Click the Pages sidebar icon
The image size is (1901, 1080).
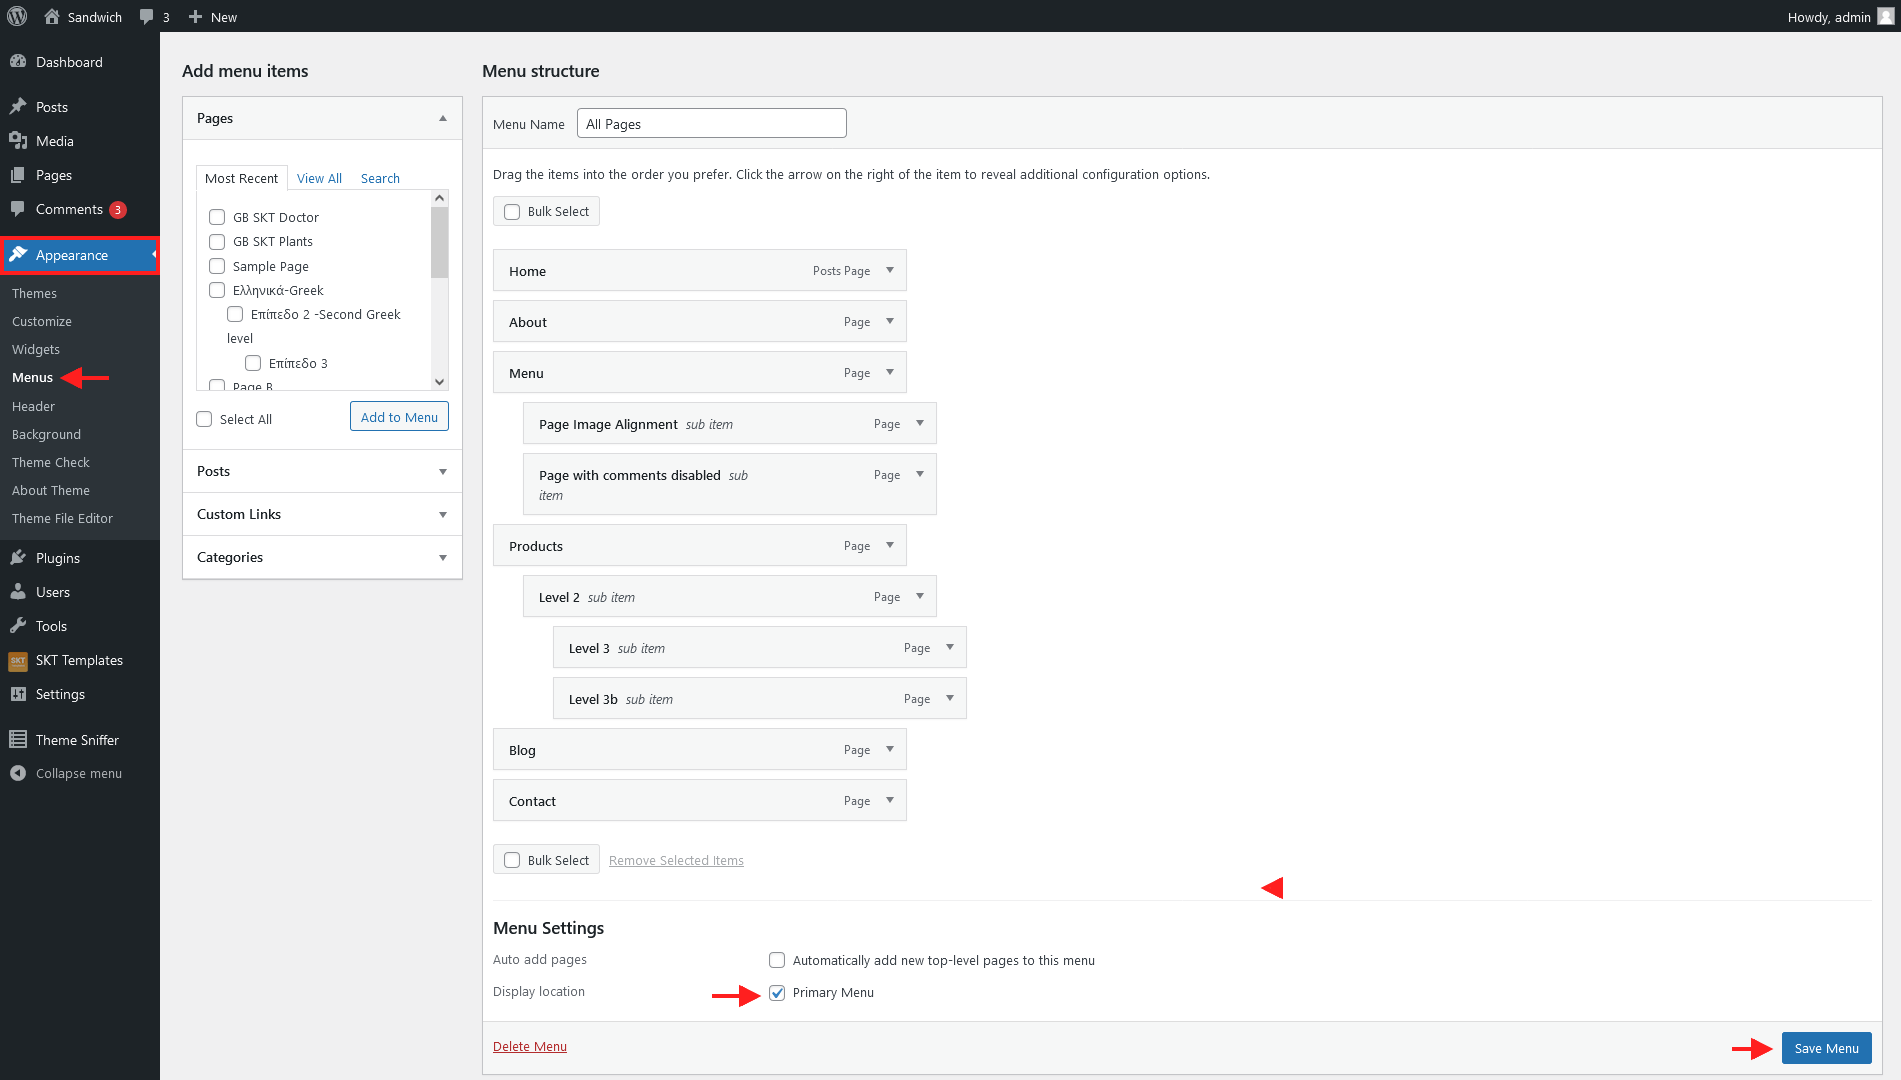[x=18, y=175]
